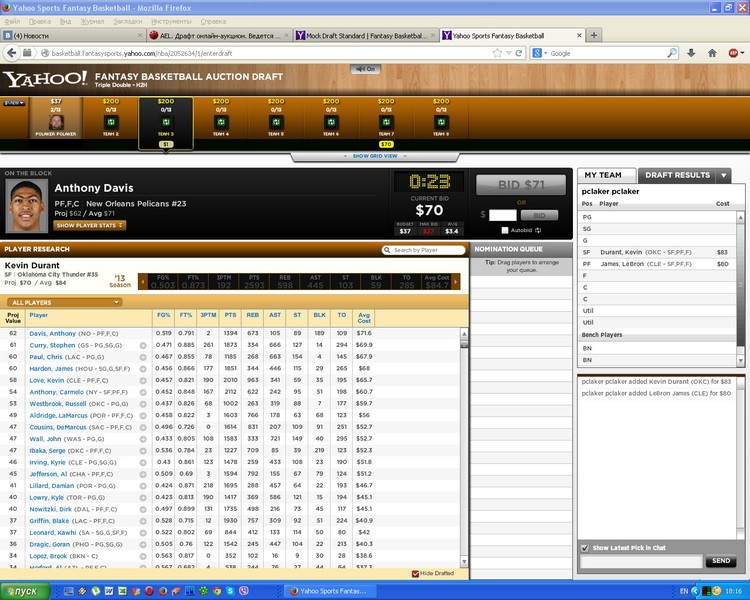Click My Team roster scrollbar down arrow

pos(740,361)
